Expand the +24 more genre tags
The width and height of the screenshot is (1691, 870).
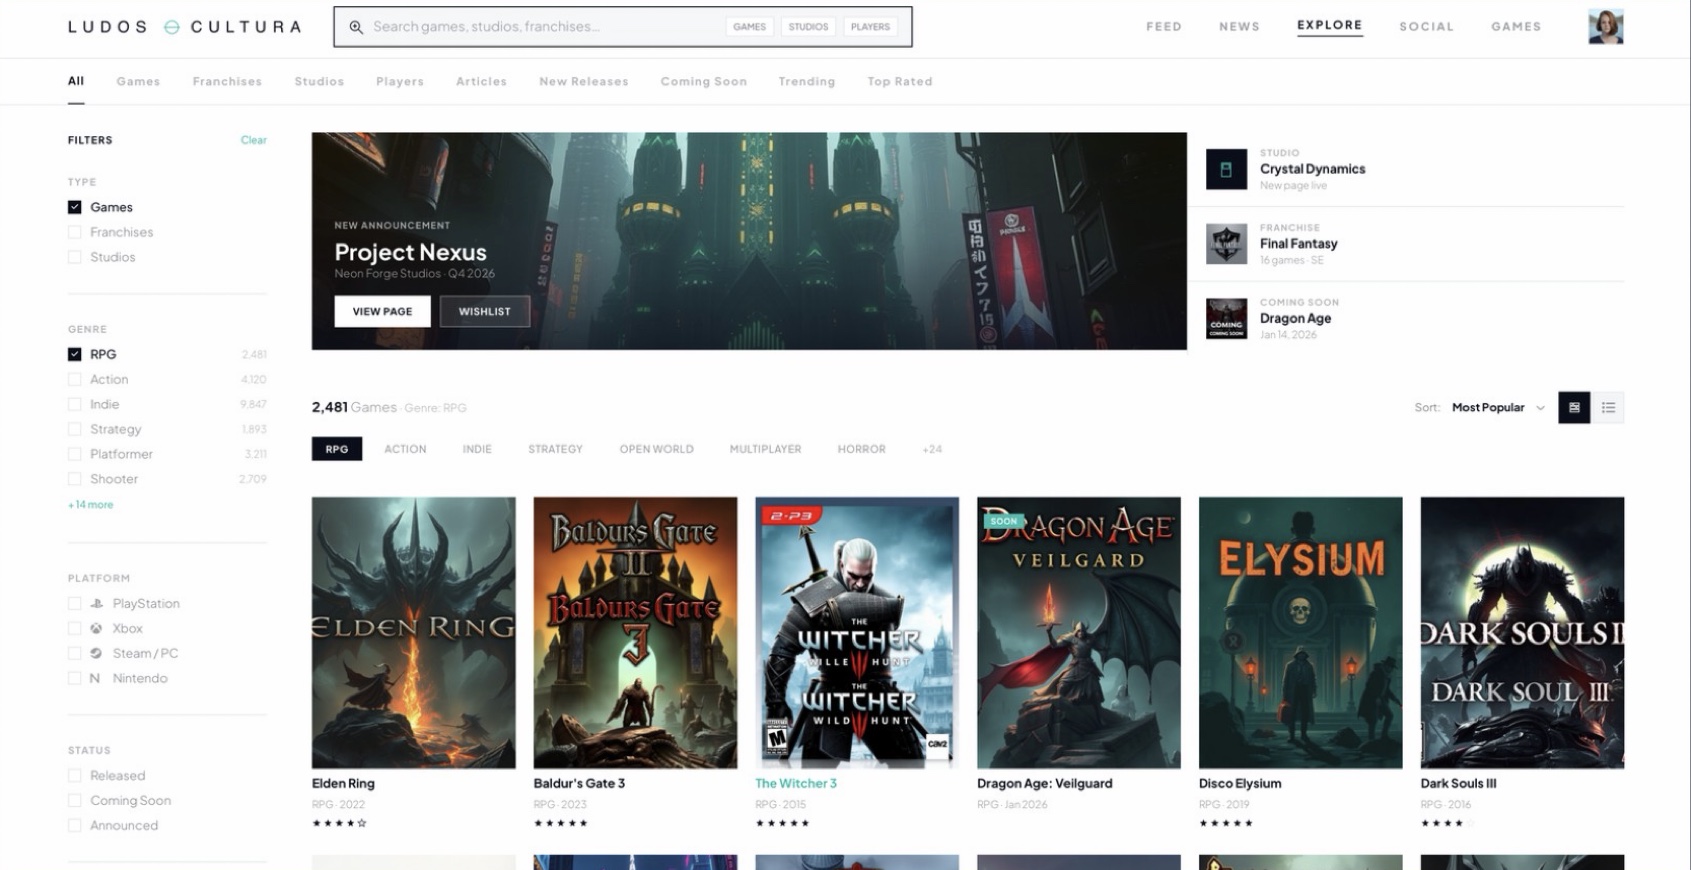tap(932, 449)
